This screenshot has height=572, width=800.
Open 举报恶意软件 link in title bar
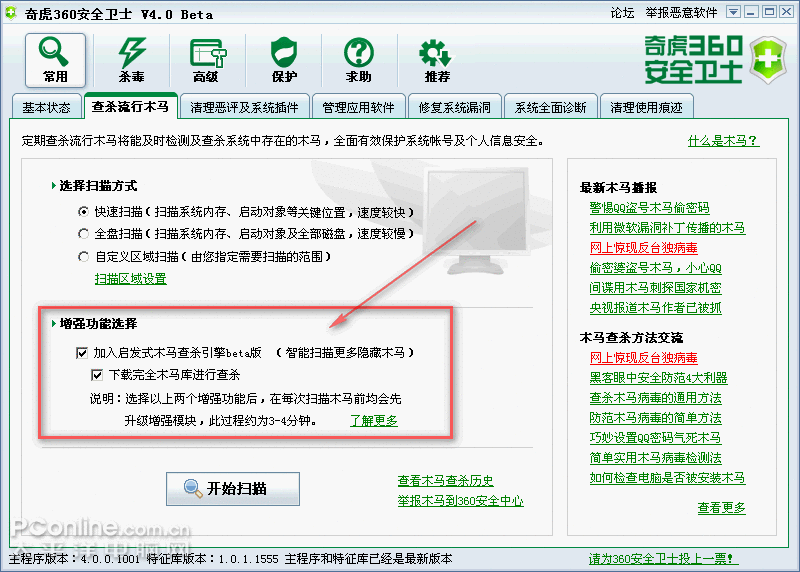[x=681, y=13]
